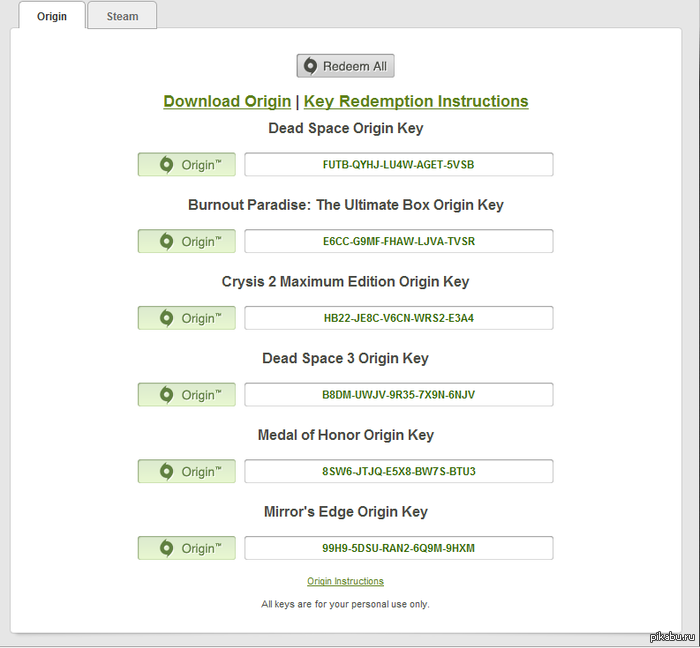Click the Medal of Honor Origin Key heading
The image size is (700, 648).
[346, 435]
